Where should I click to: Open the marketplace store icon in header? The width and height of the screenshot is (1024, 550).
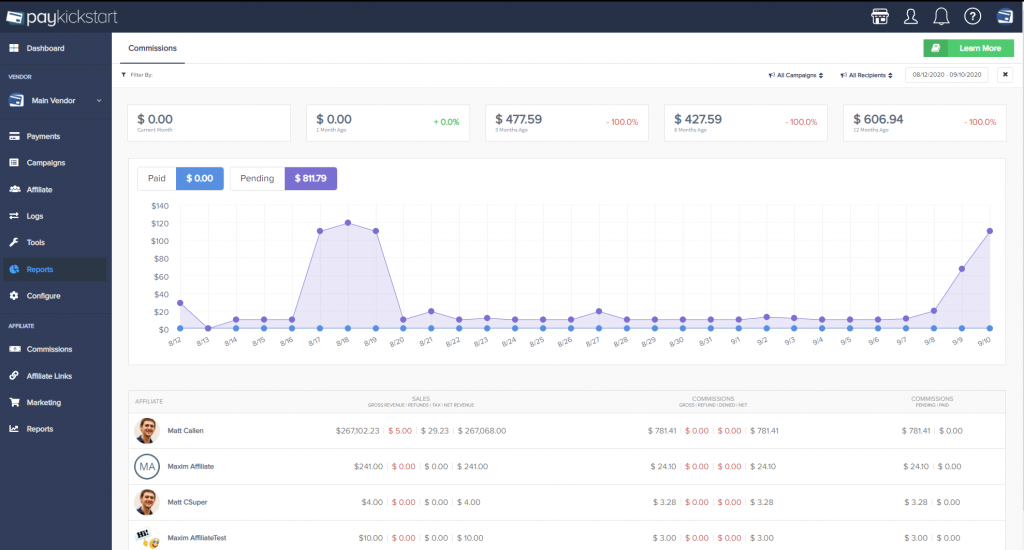[881, 16]
